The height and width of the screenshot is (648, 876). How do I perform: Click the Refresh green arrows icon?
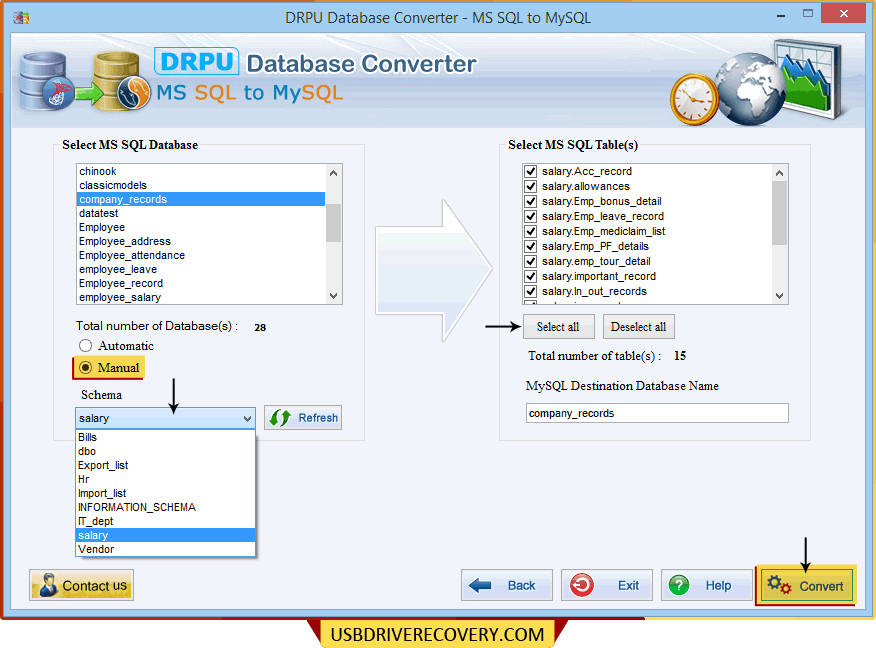point(280,418)
